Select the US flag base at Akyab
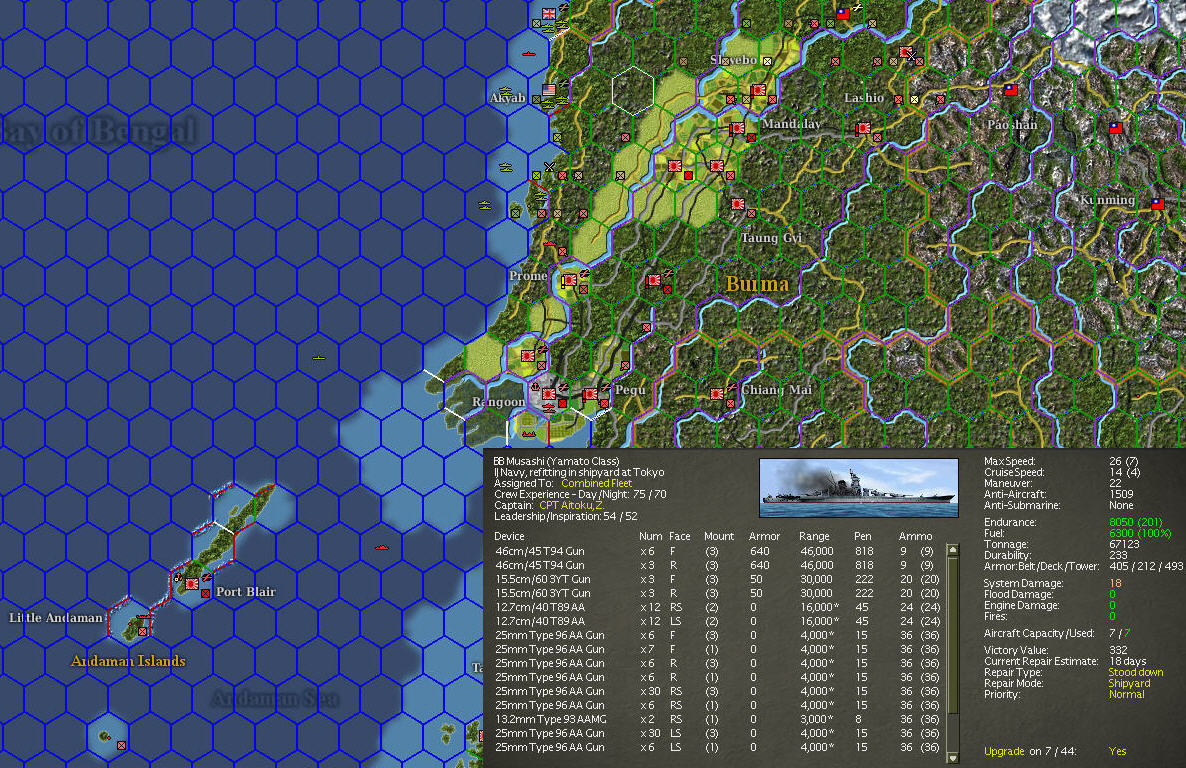The width and height of the screenshot is (1186, 768). [549, 90]
